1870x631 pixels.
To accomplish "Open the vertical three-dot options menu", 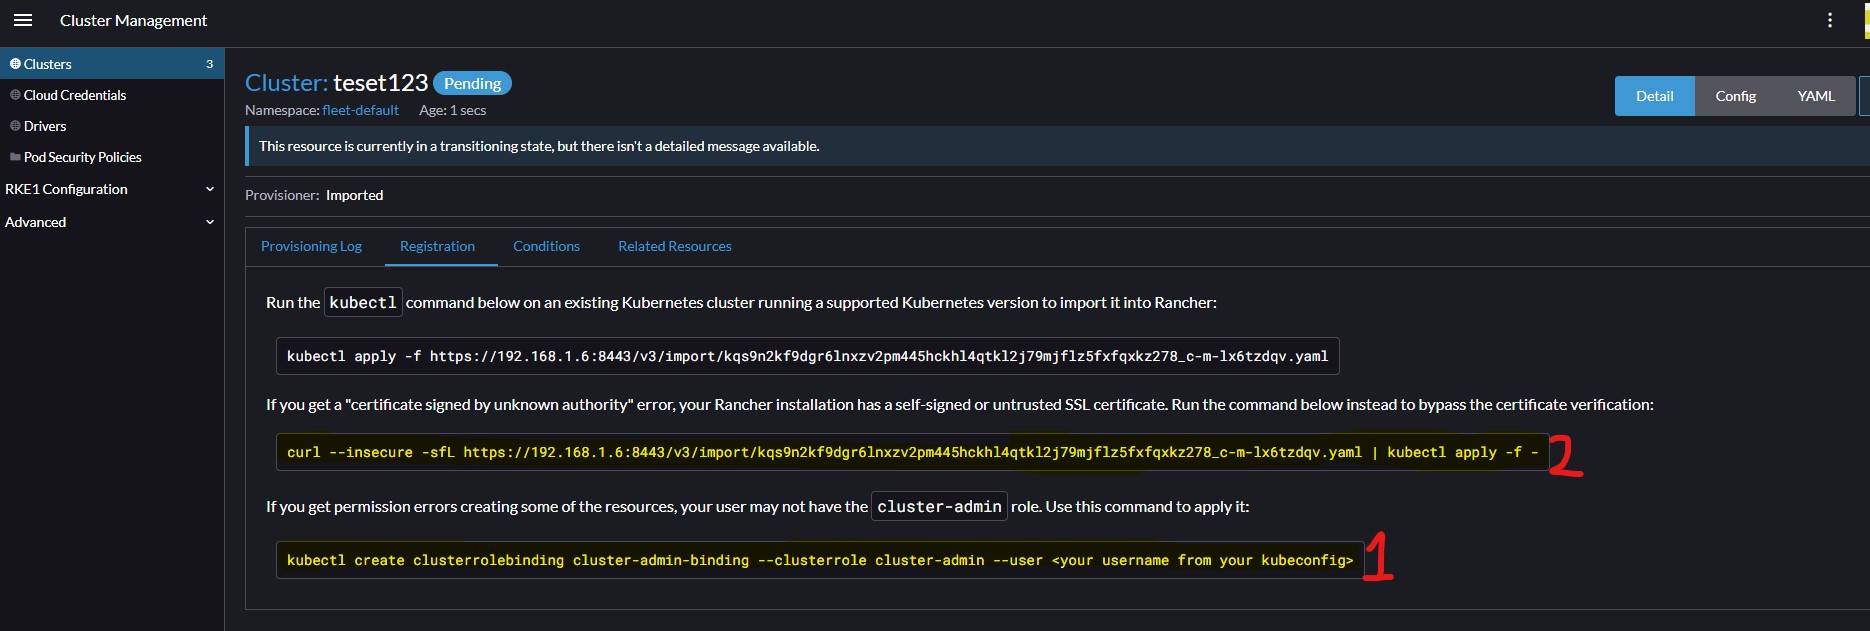I will tap(1830, 20).
